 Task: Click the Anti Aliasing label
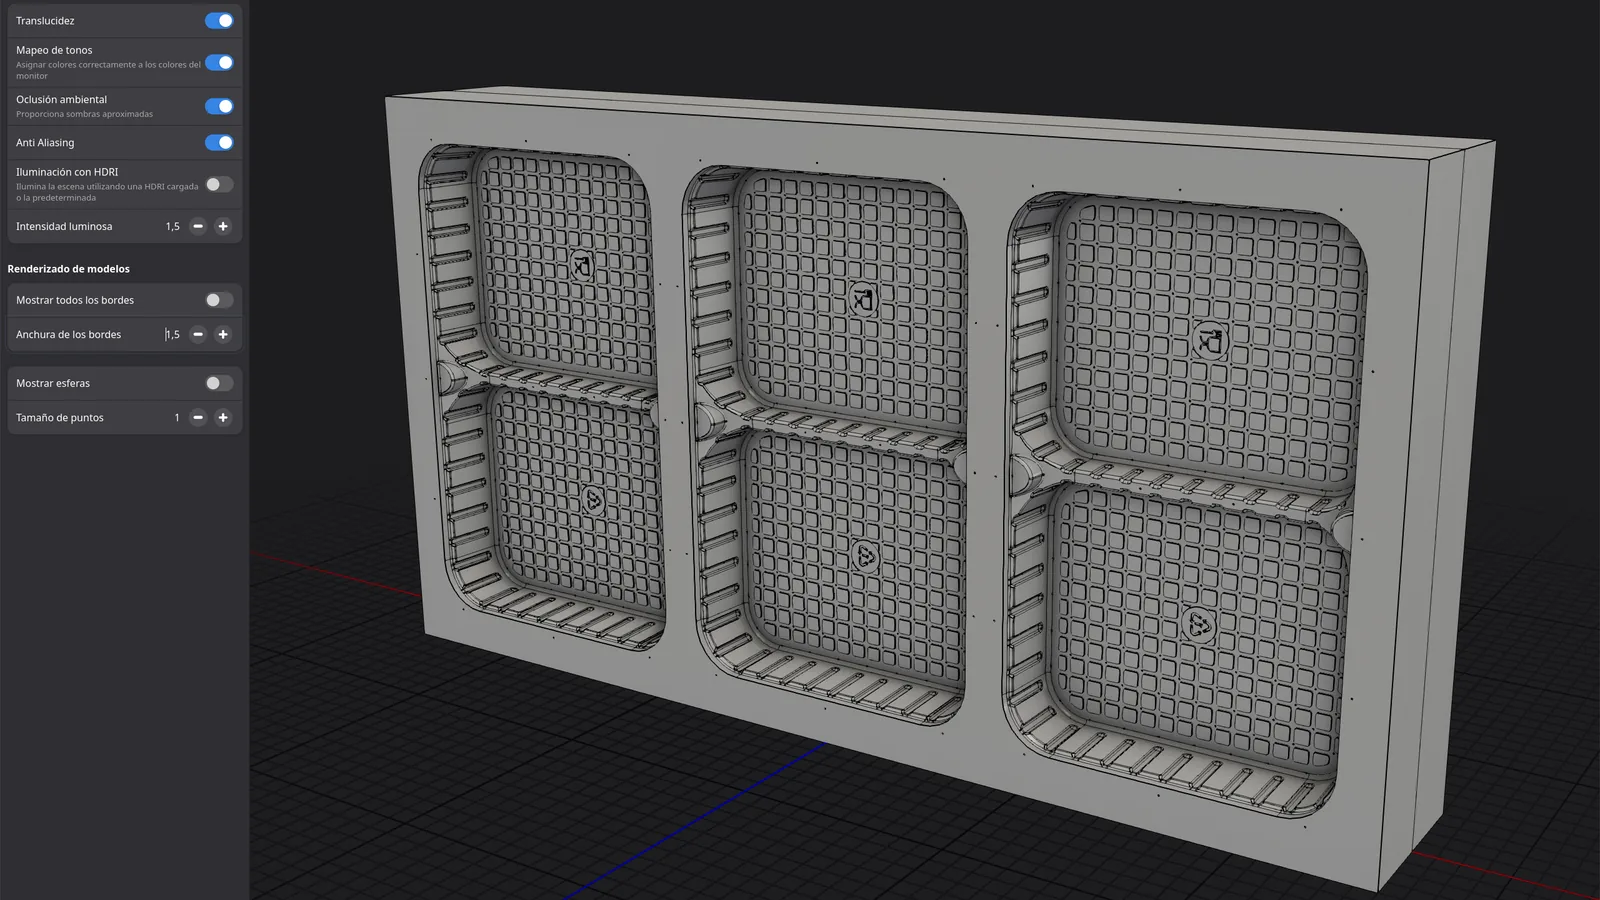[45, 143]
